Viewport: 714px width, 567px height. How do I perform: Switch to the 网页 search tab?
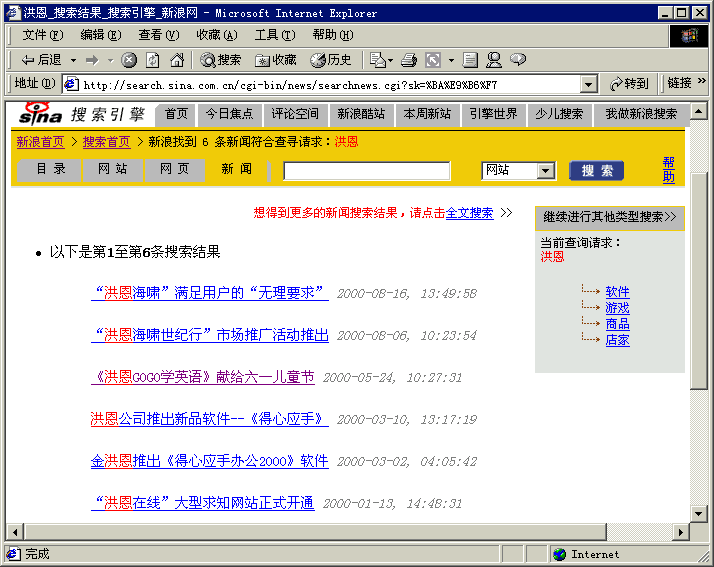click(174, 169)
